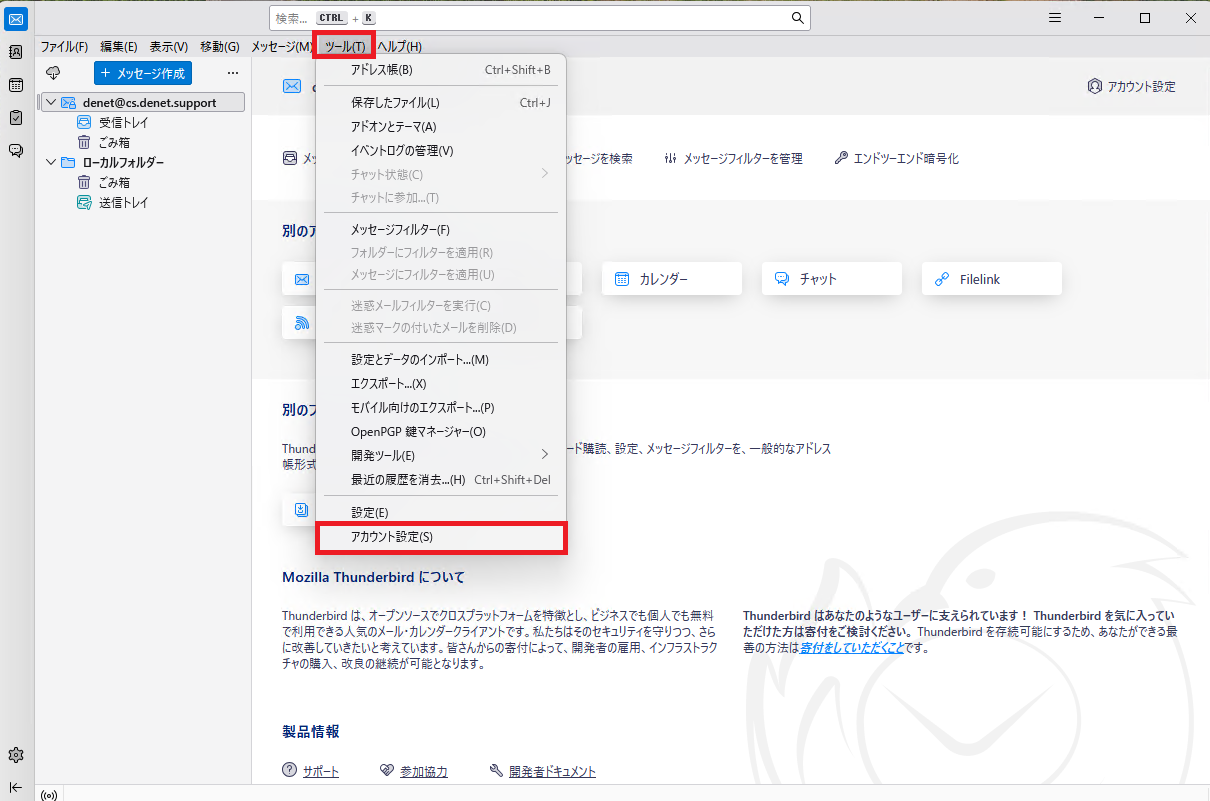Choose イベントログの管理(V) menu entry
Viewport: 1210px width, 801px height.
tap(441, 151)
